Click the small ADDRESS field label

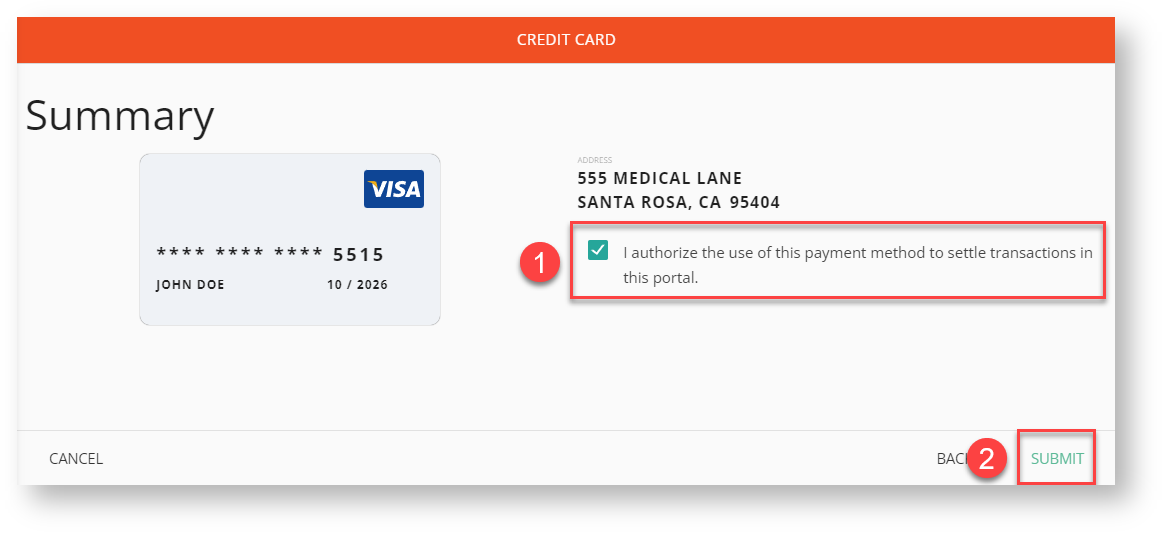[594, 160]
